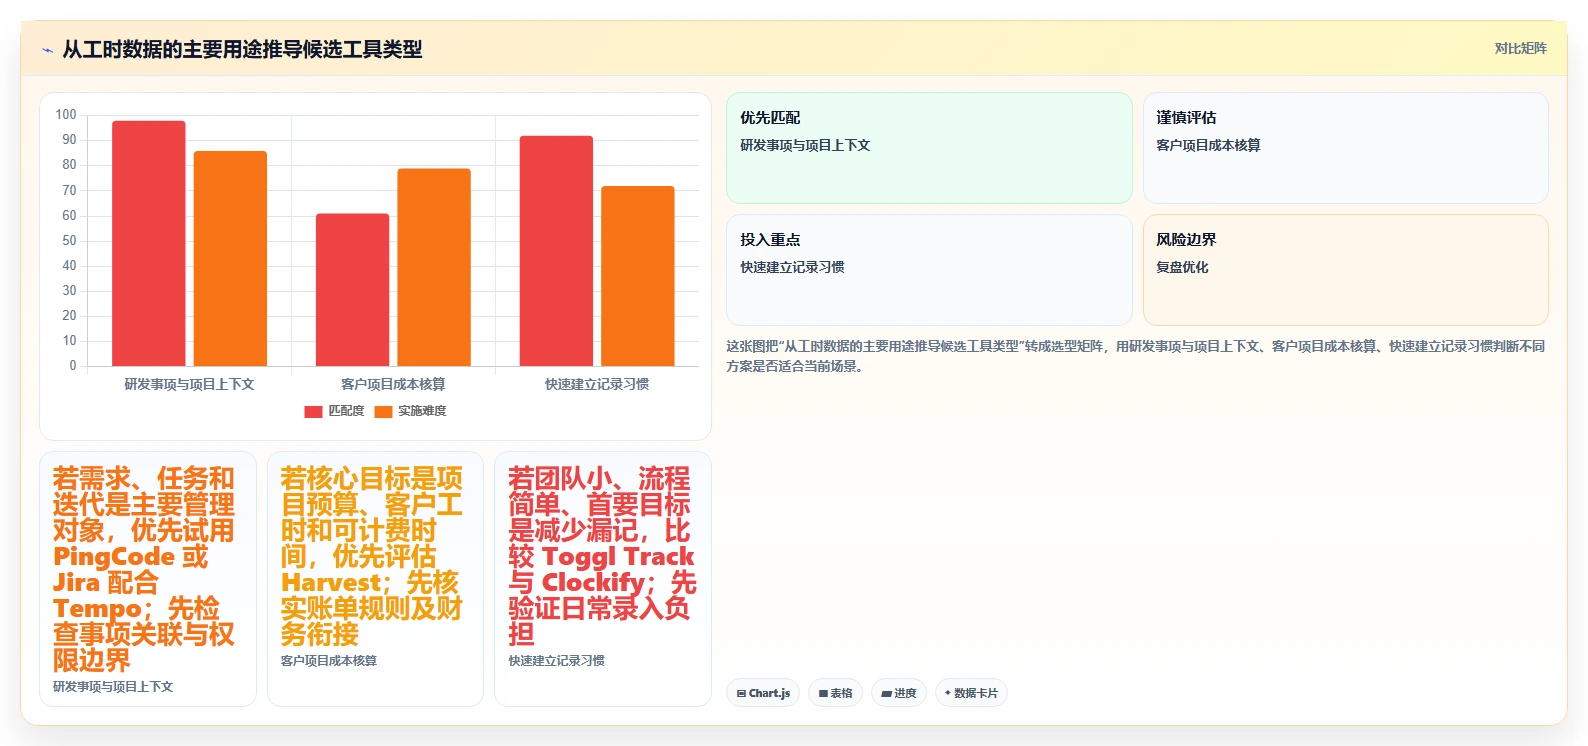Click the card text recommending Harvest evaluation

point(372,556)
